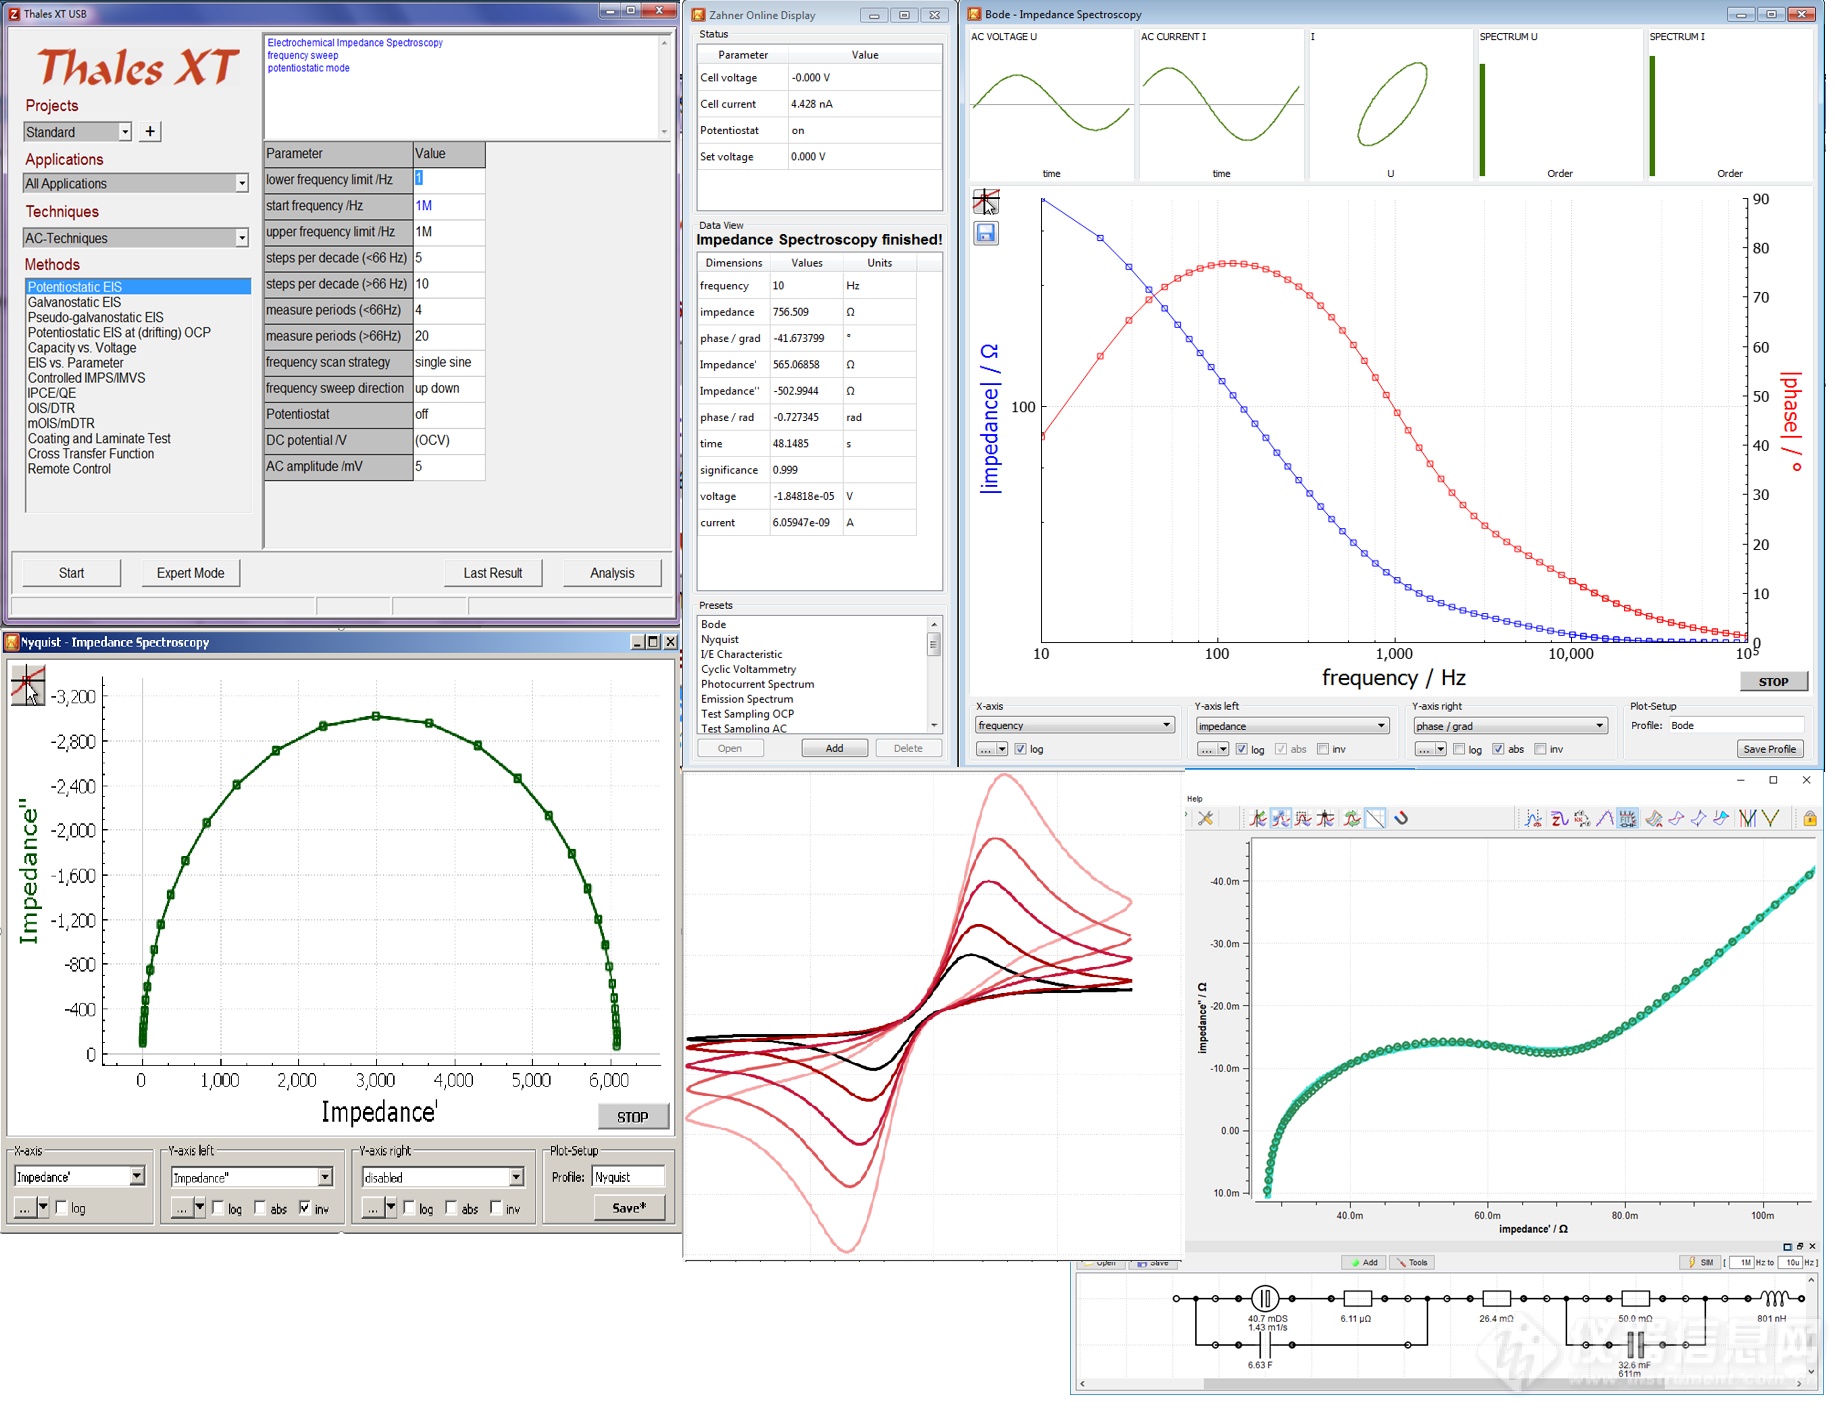Toggle X-axis log checkbox in Bode window

pyautogui.click(x=1020, y=749)
